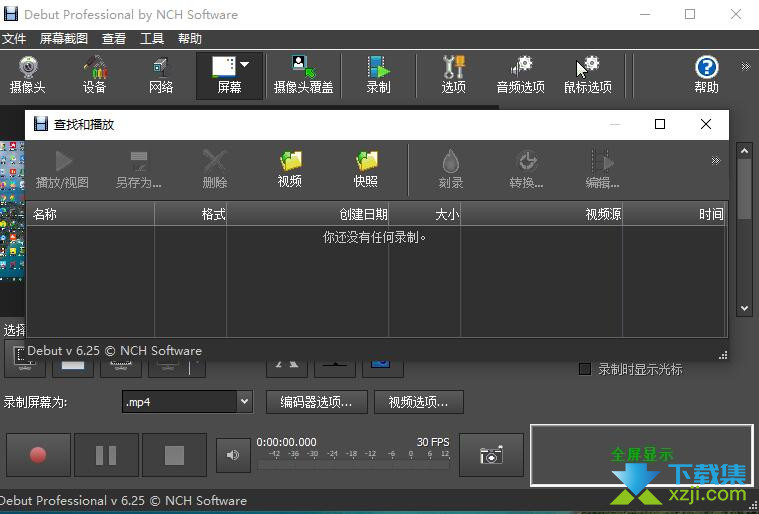Click the 删除 delete icon

coord(215,170)
